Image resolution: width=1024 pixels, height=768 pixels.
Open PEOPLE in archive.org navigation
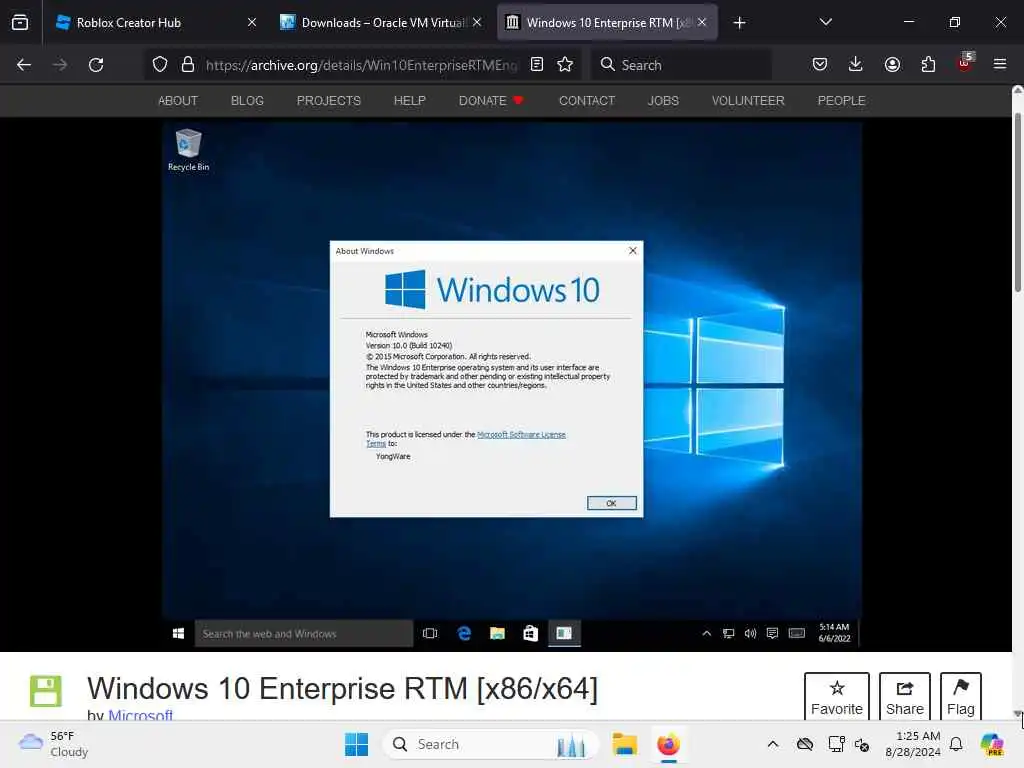[x=841, y=101]
